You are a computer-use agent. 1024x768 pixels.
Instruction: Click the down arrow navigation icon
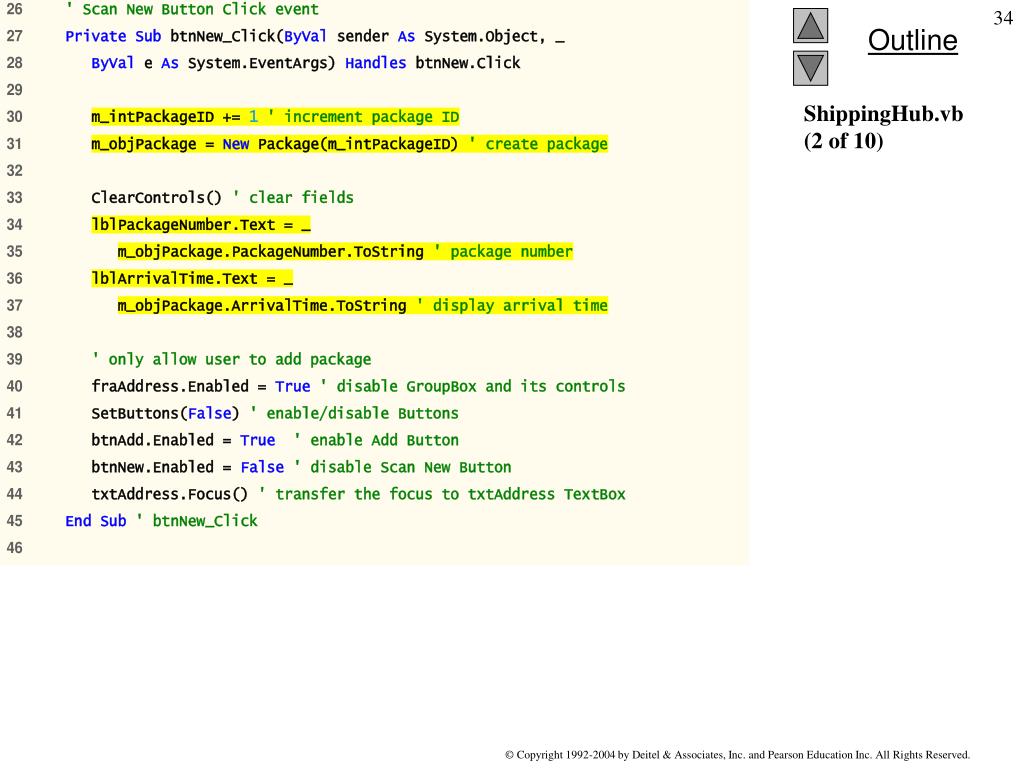coord(810,69)
